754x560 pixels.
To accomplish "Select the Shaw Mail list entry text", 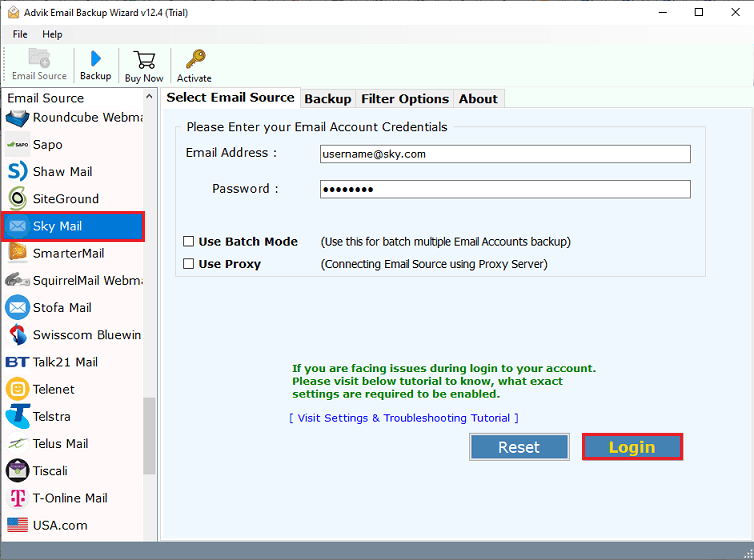I will pyautogui.click(x=63, y=172).
